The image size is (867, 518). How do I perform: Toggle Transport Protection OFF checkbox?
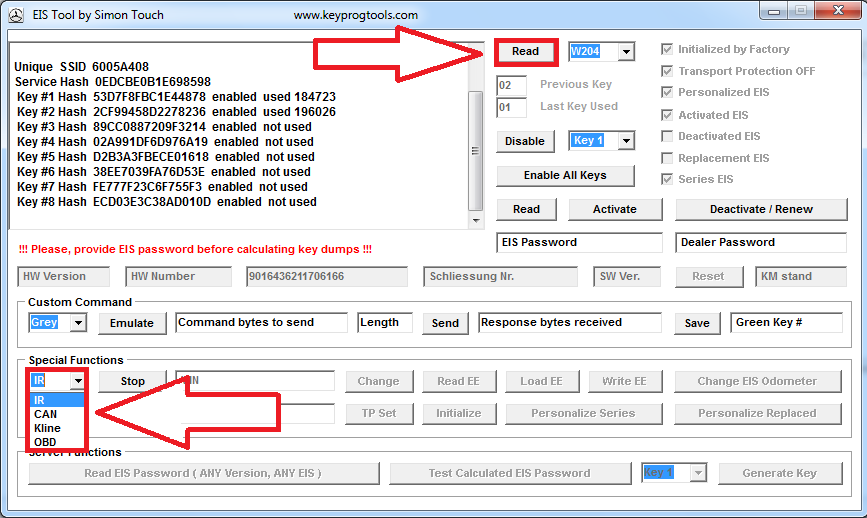667,71
